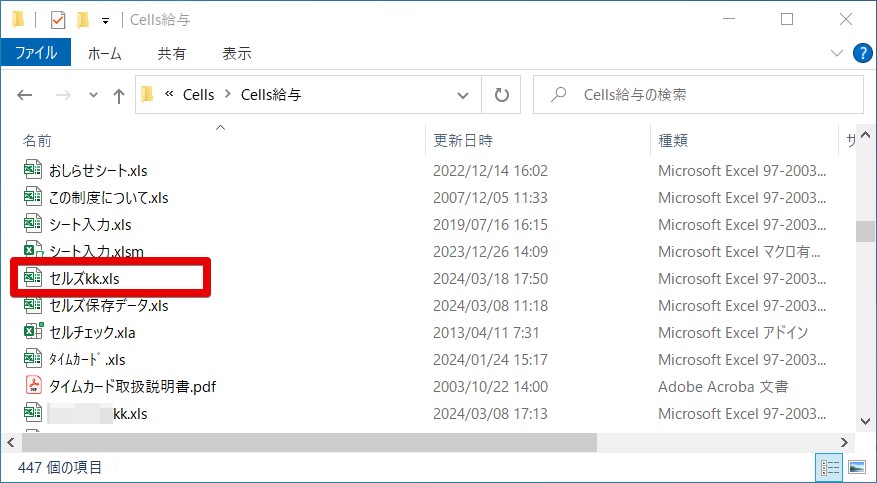Screen dimensions: 877x483
Task: Open the Customize Quick Access Toolbar dropdown
Action: point(105,21)
